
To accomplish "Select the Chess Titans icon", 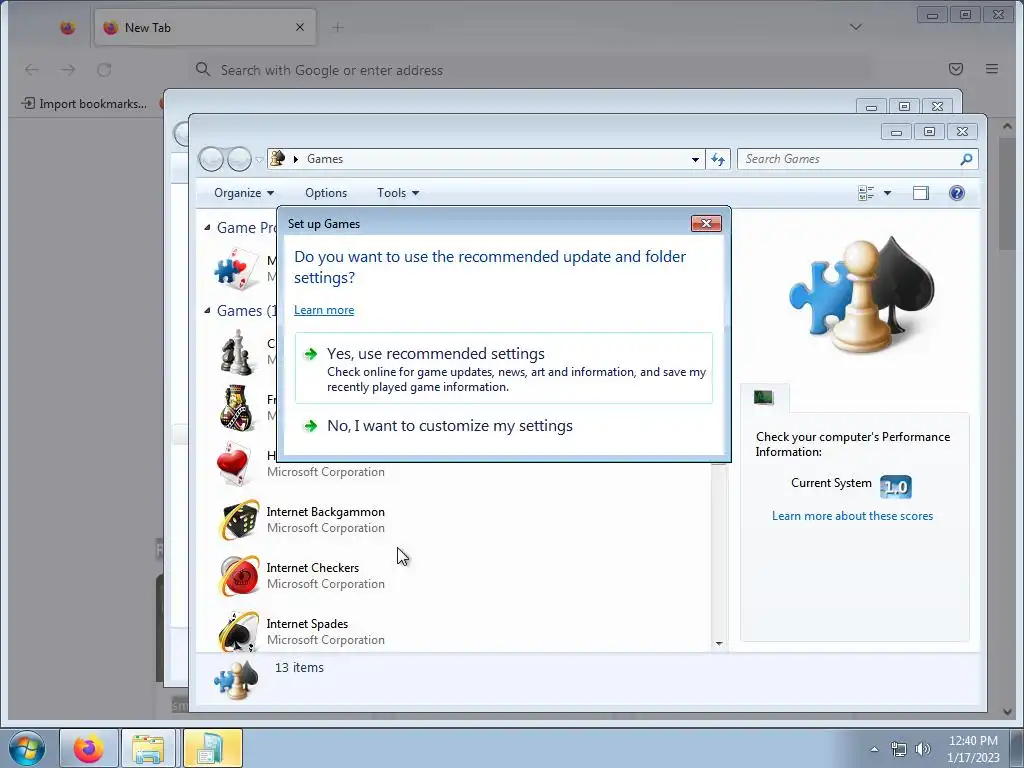I will (x=236, y=353).
